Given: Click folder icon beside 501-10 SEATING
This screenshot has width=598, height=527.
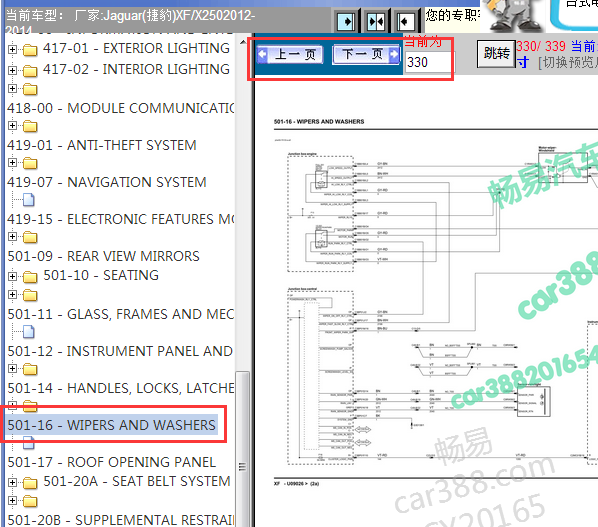Looking at the screenshot, I should point(30,277).
